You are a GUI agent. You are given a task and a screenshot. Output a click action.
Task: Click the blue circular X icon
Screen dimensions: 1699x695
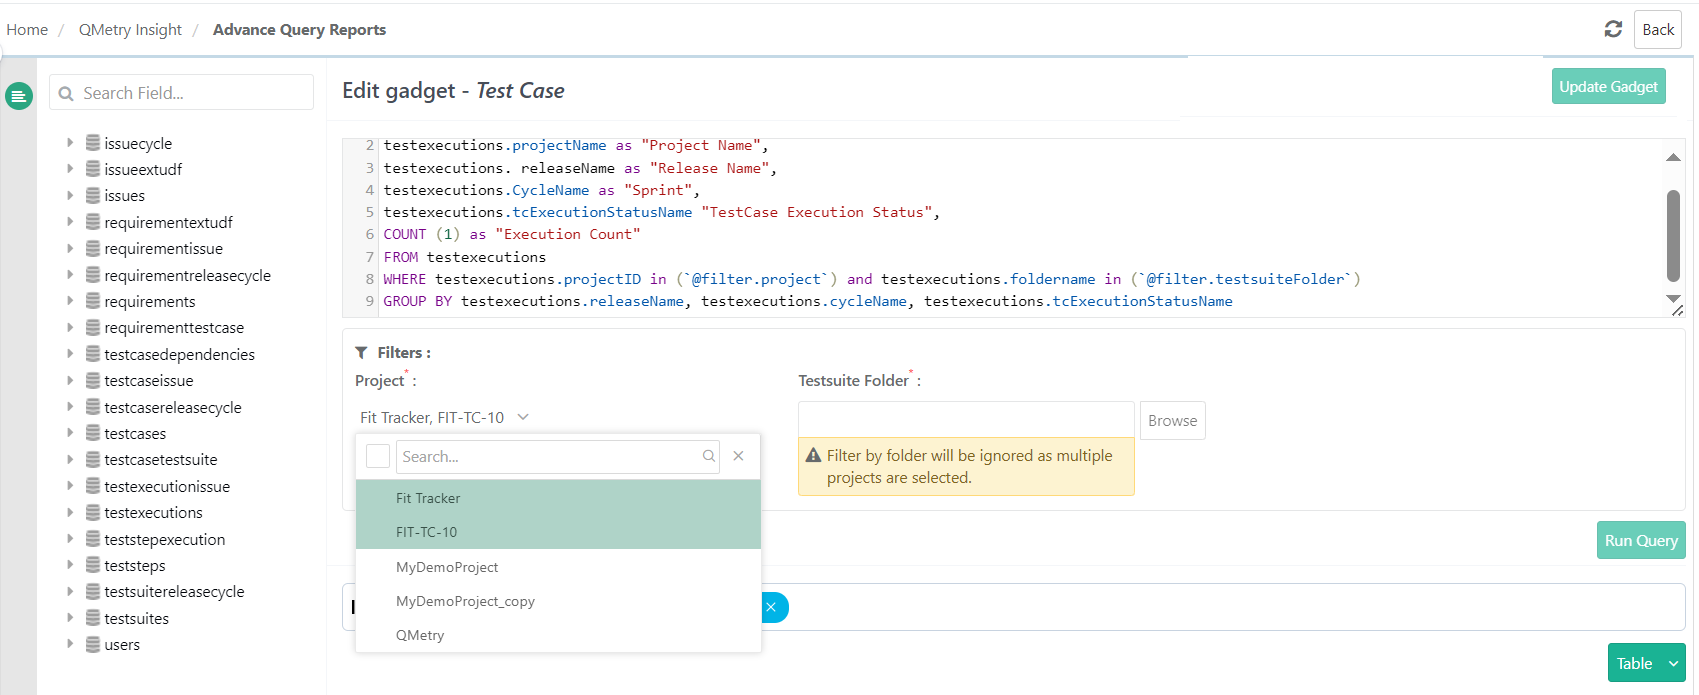(x=771, y=607)
